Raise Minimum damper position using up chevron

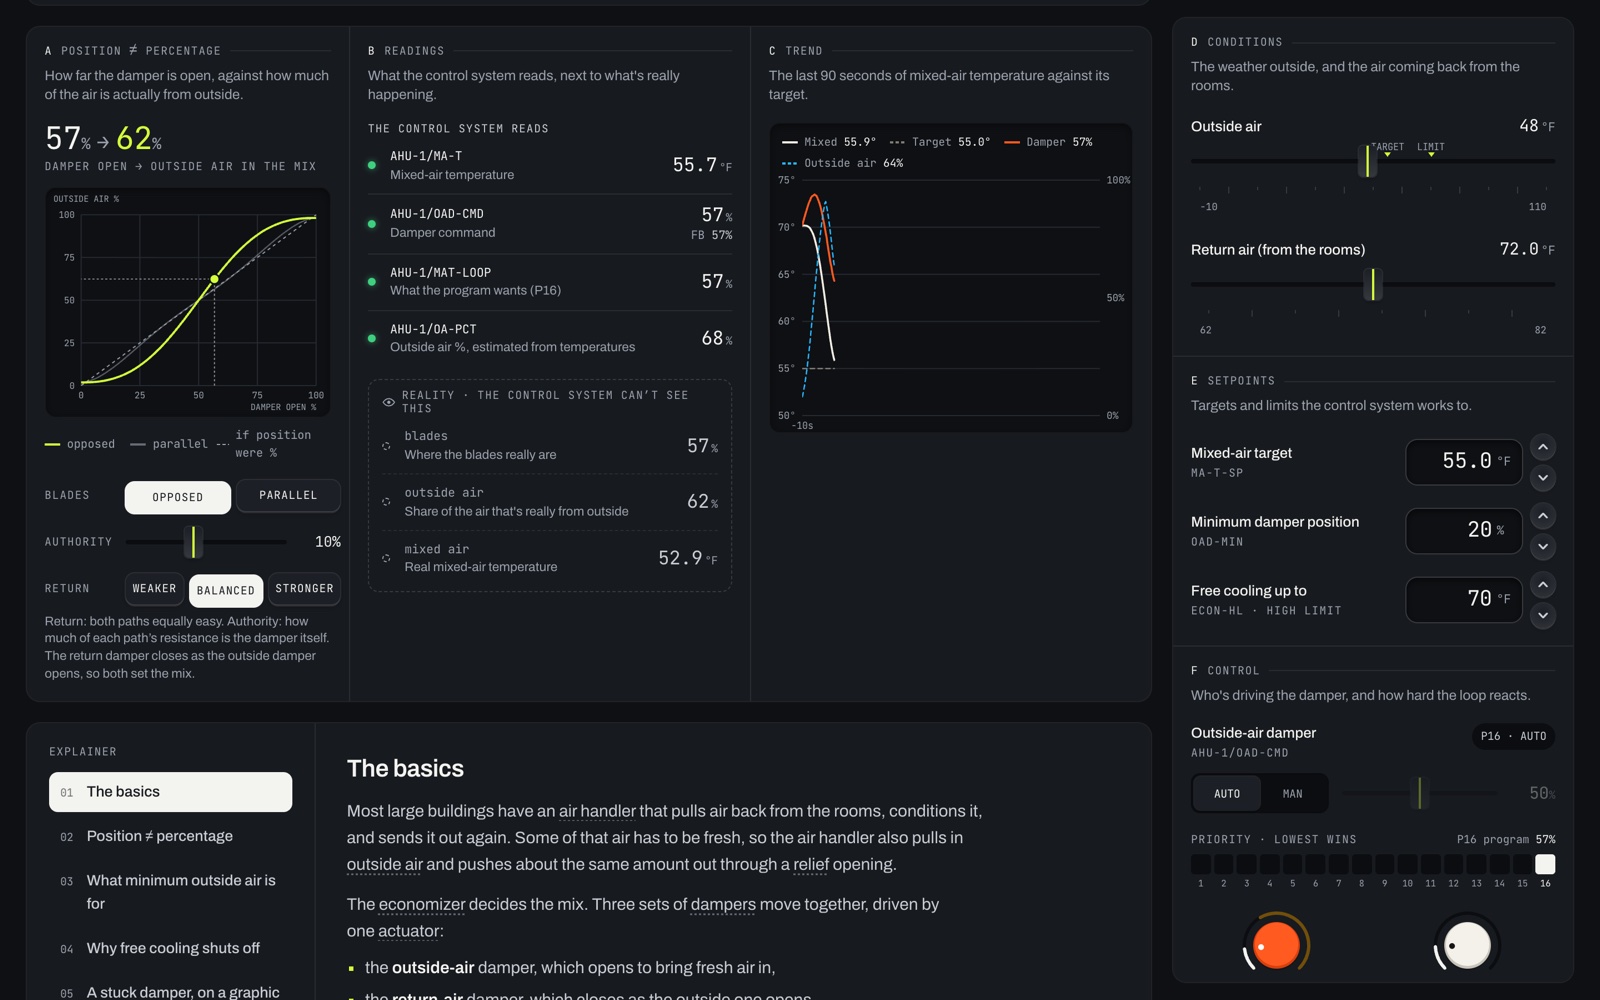click(x=1543, y=516)
